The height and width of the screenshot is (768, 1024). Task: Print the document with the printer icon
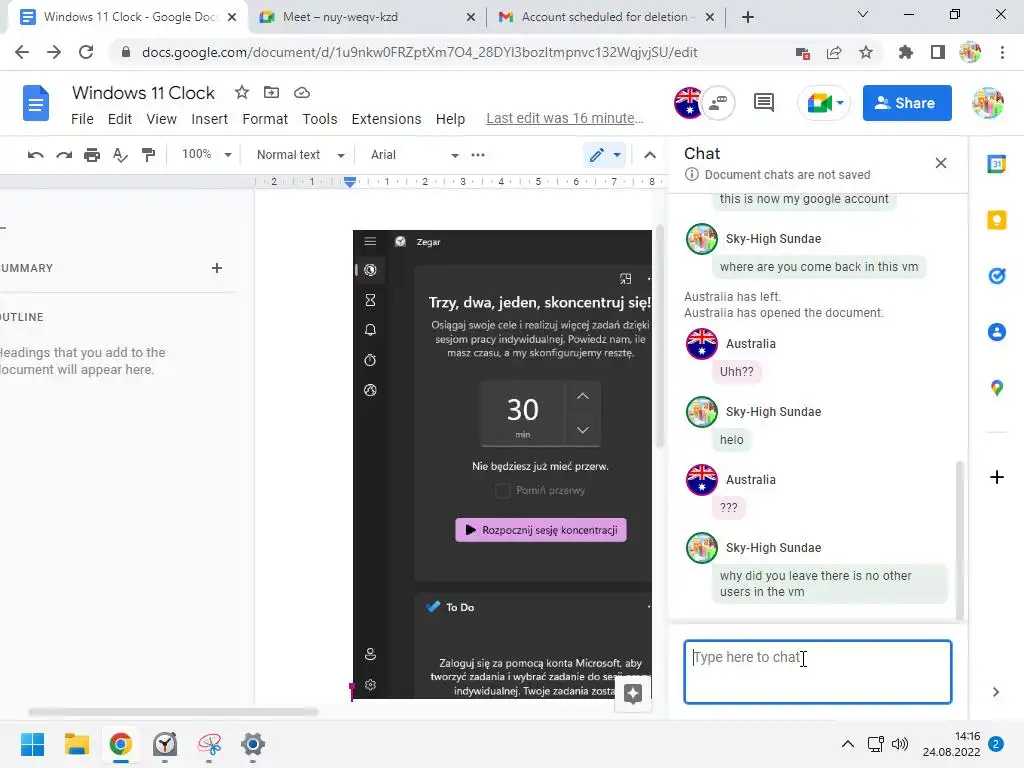[x=92, y=155]
